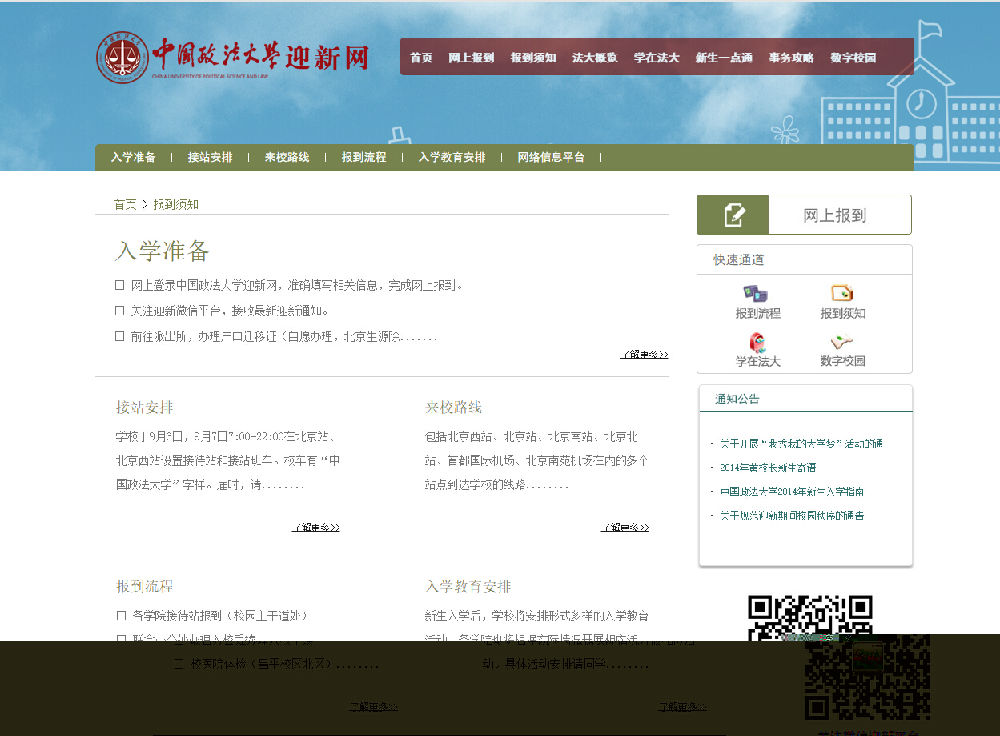Screen dimensions: 1000x736
Task: Open the notice about 大学梦 活动
Action: click(801, 443)
